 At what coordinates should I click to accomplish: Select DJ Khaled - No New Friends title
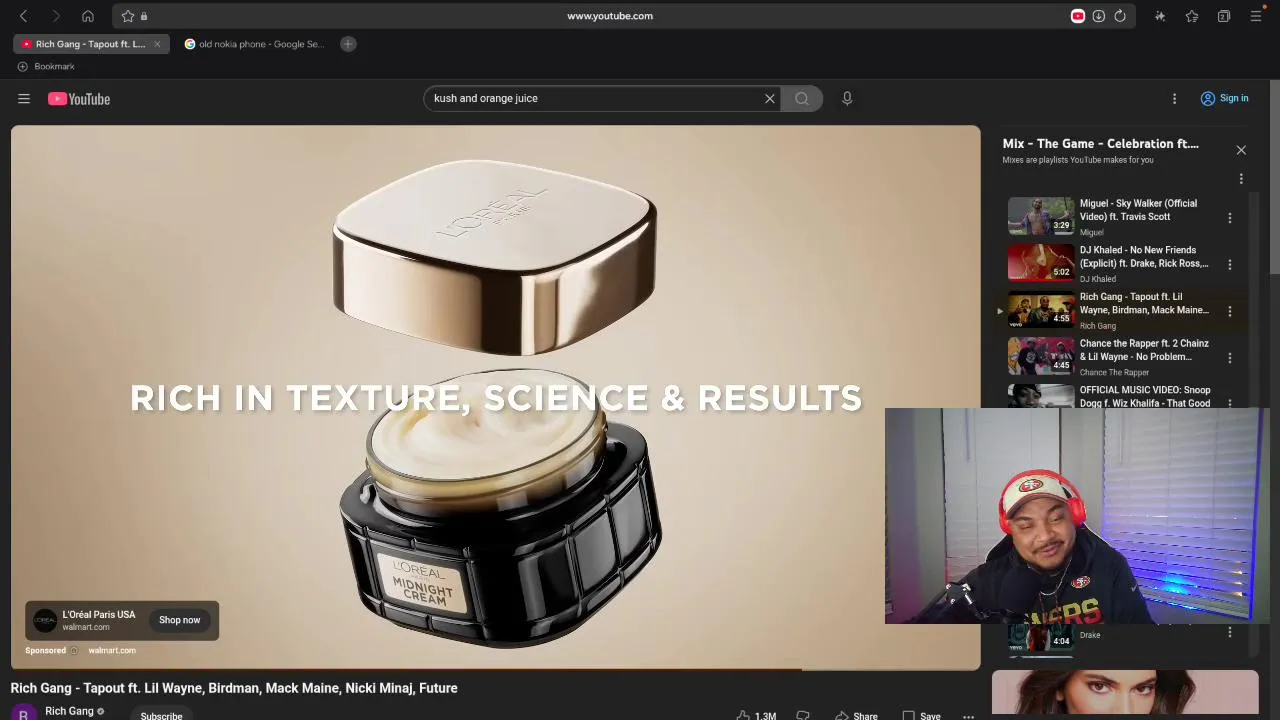point(1144,257)
